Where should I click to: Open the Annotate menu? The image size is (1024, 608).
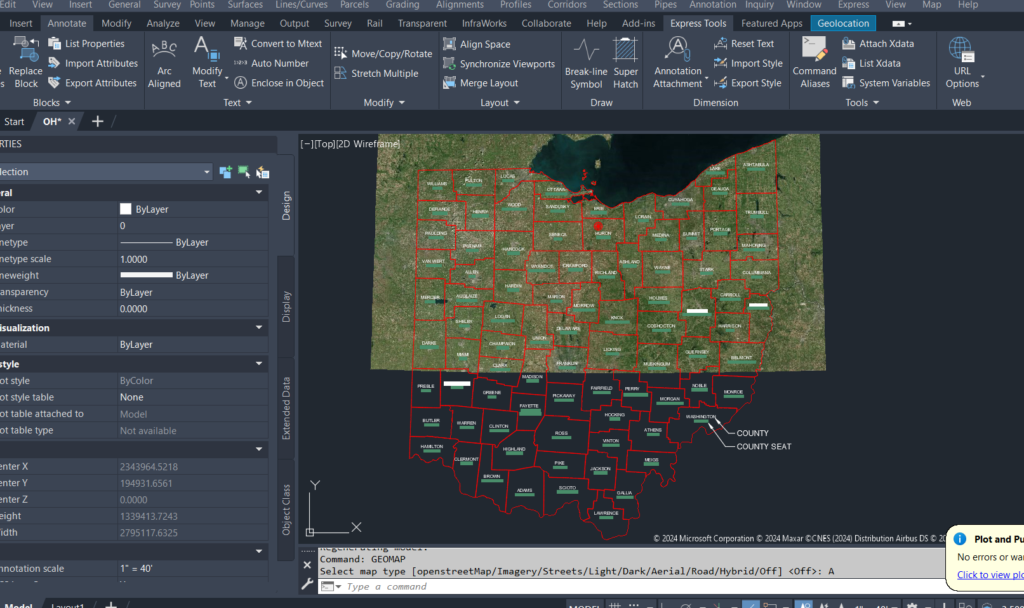67,22
